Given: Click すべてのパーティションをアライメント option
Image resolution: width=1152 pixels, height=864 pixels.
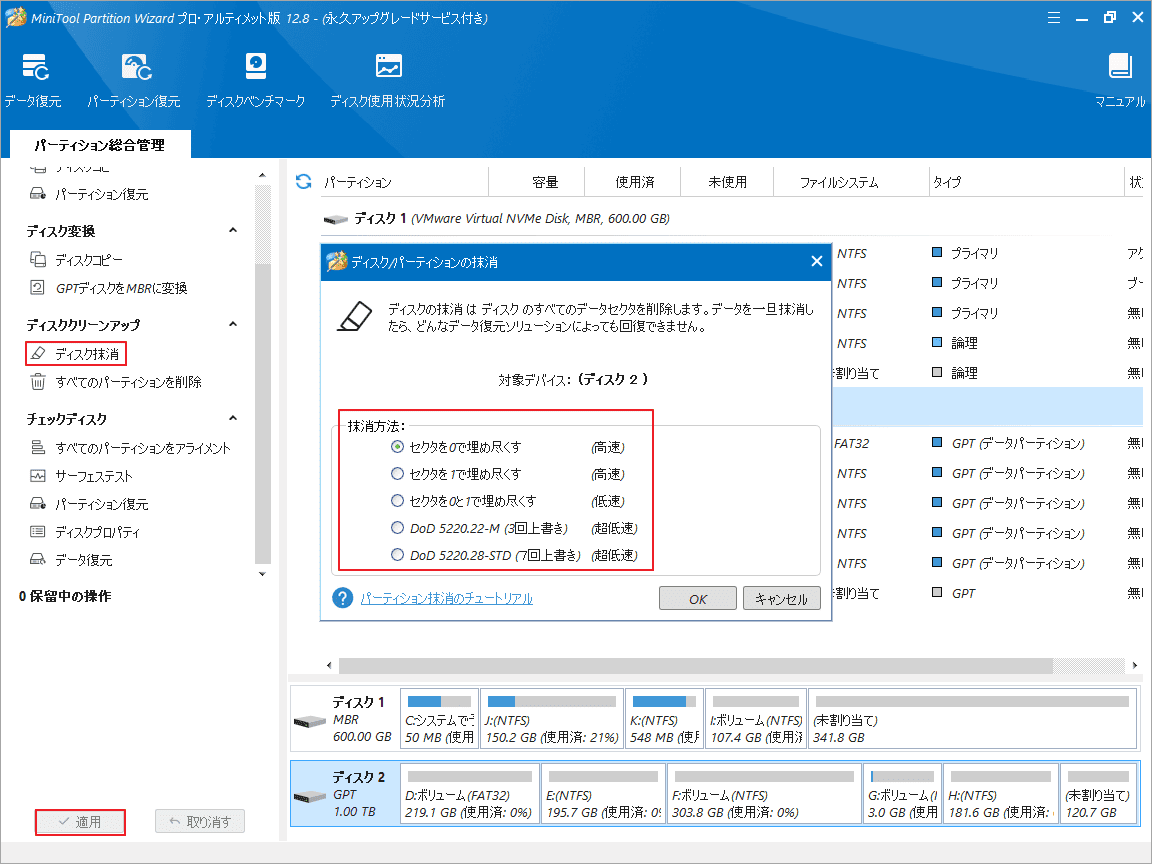Looking at the screenshot, I should click(130, 448).
